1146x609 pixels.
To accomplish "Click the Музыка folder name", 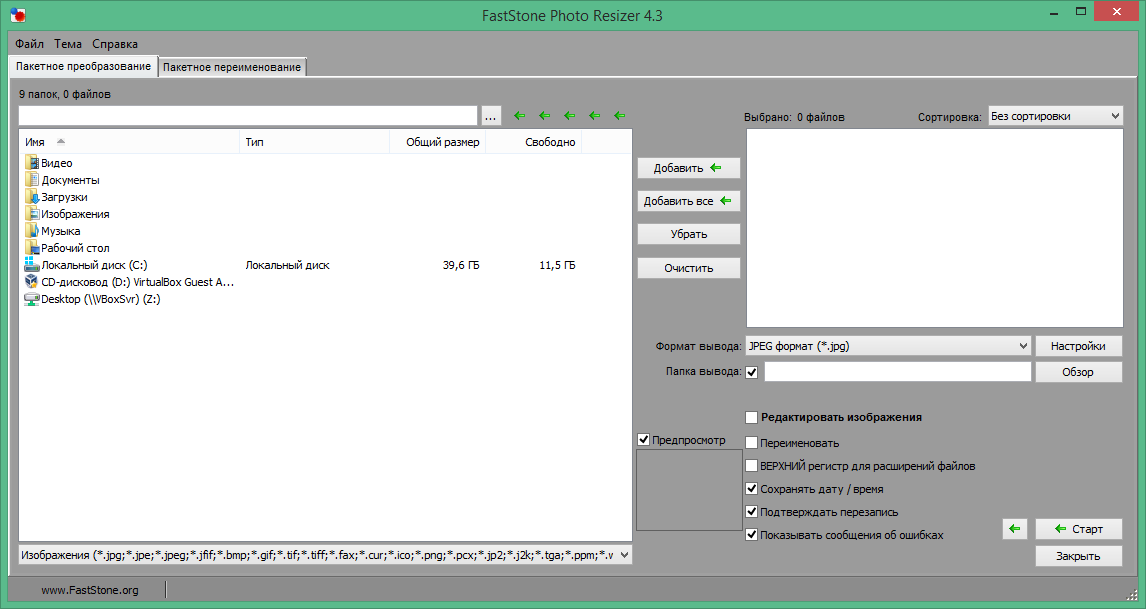I will 61,231.
